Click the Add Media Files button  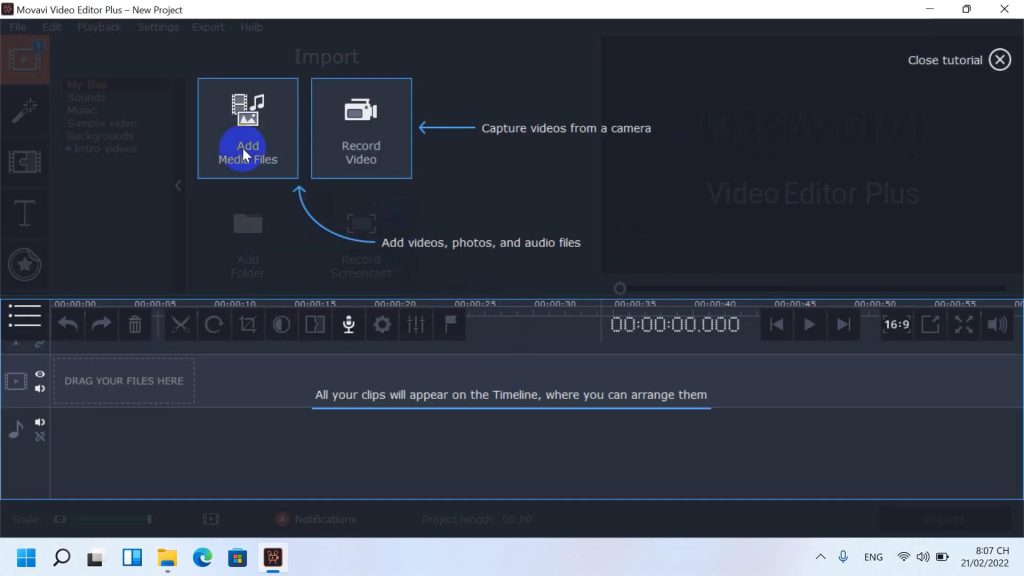click(x=247, y=127)
